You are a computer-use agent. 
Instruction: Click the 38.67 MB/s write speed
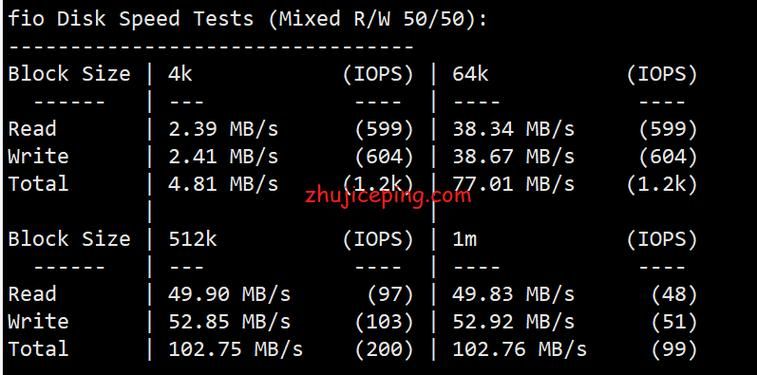click(x=514, y=157)
